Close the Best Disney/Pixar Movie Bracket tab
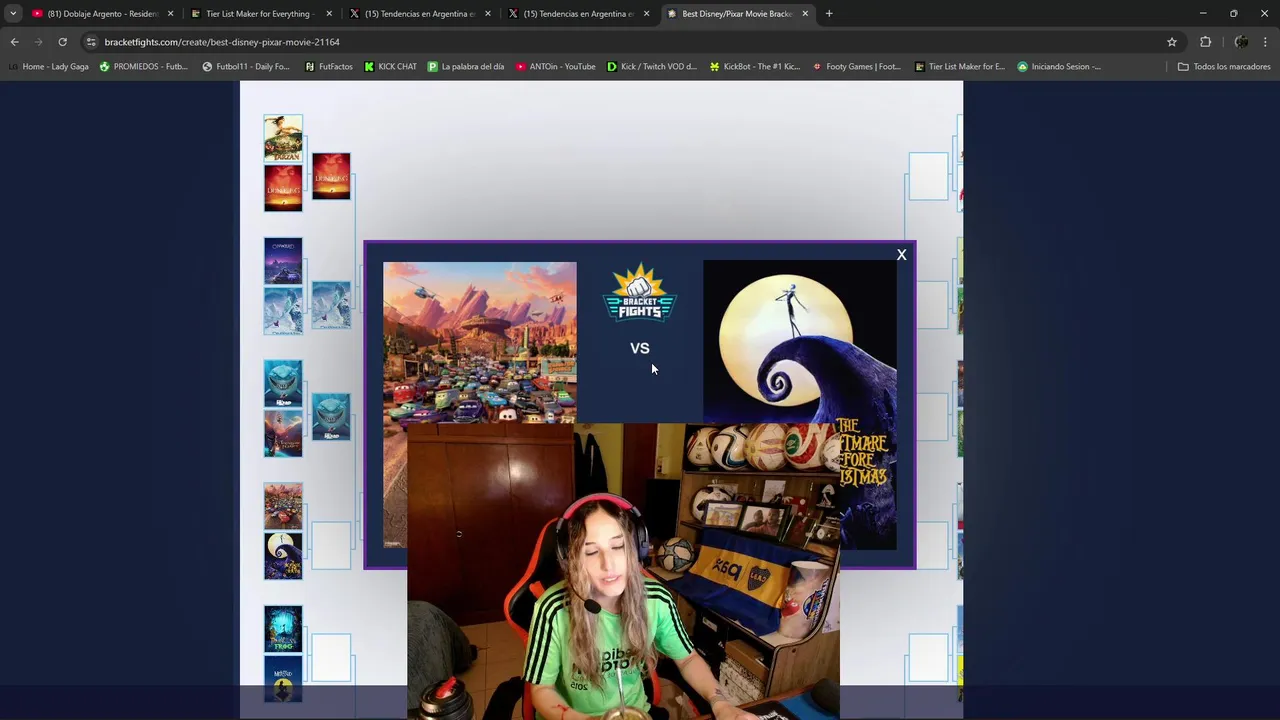This screenshot has height=720, width=1280. (805, 14)
